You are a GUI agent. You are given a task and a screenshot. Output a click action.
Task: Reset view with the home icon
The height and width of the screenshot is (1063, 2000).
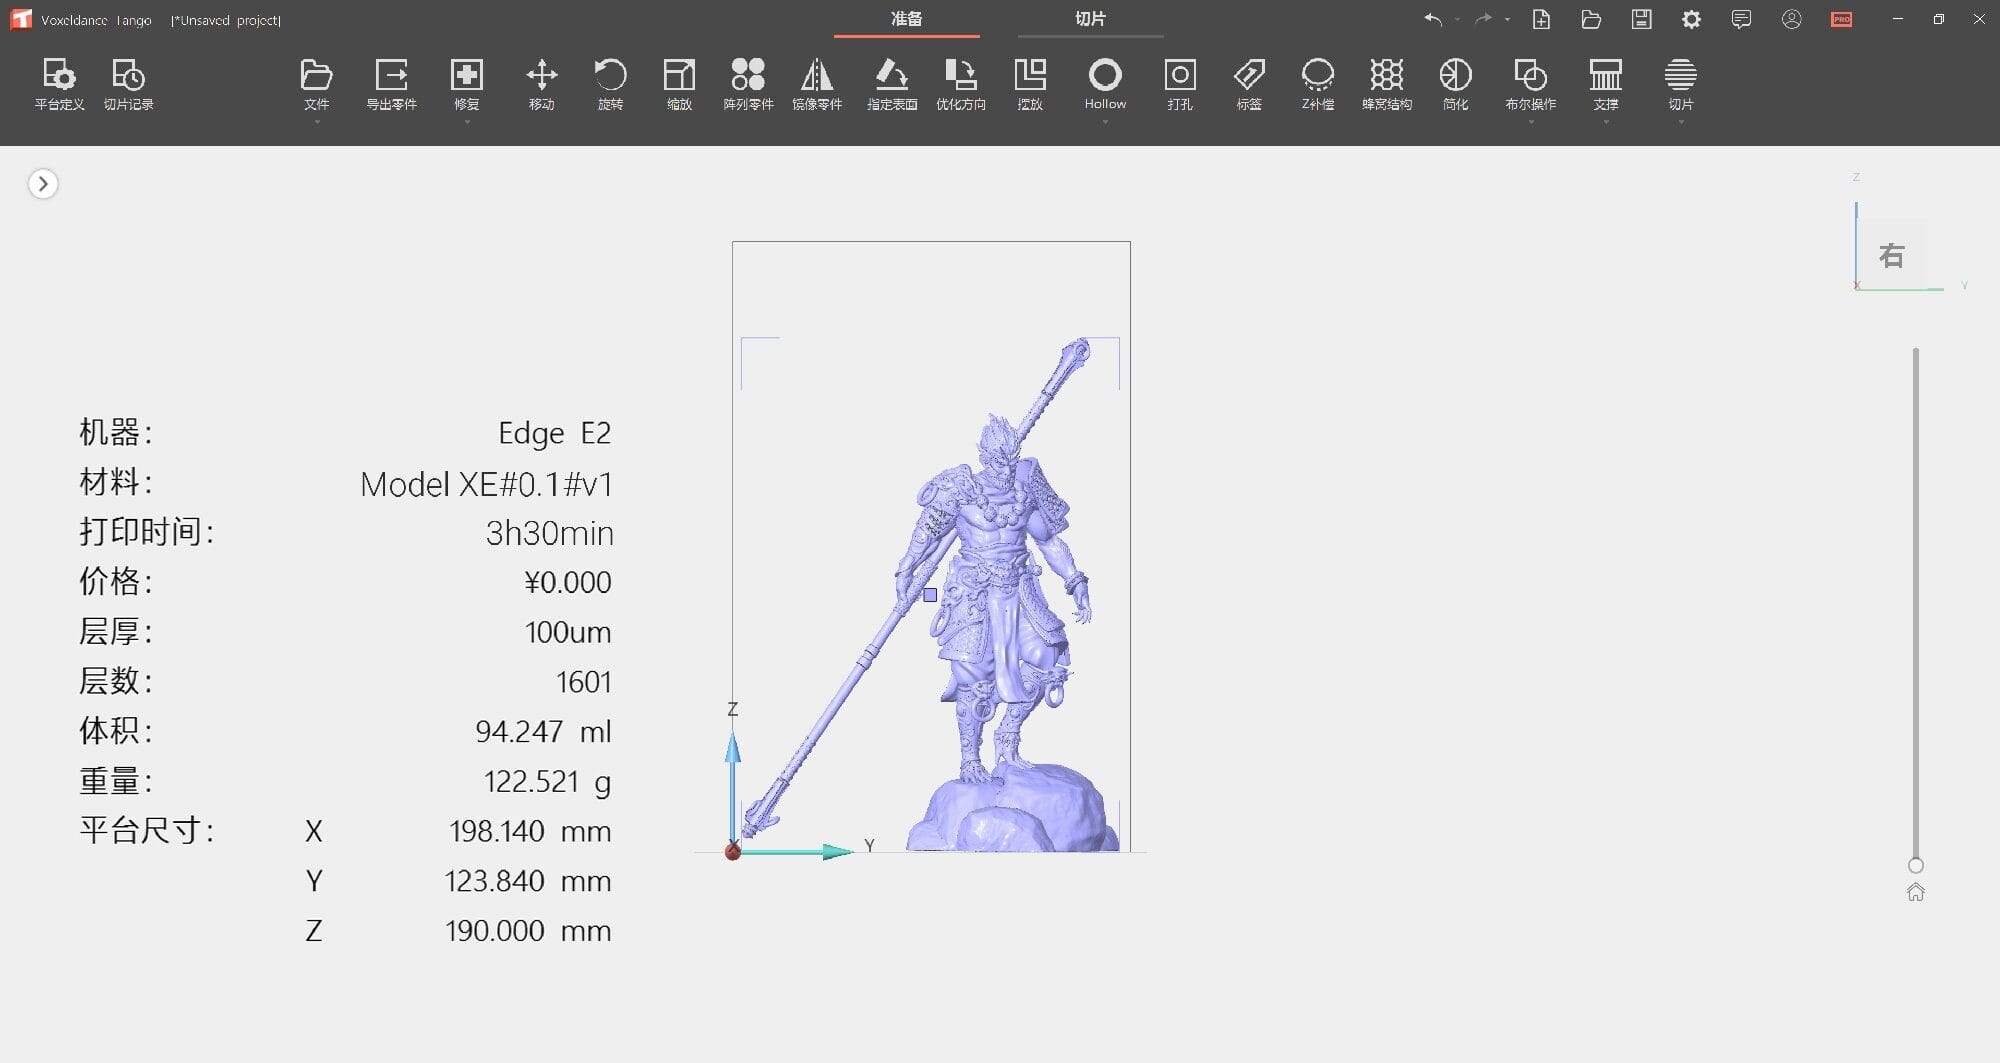tap(1915, 892)
